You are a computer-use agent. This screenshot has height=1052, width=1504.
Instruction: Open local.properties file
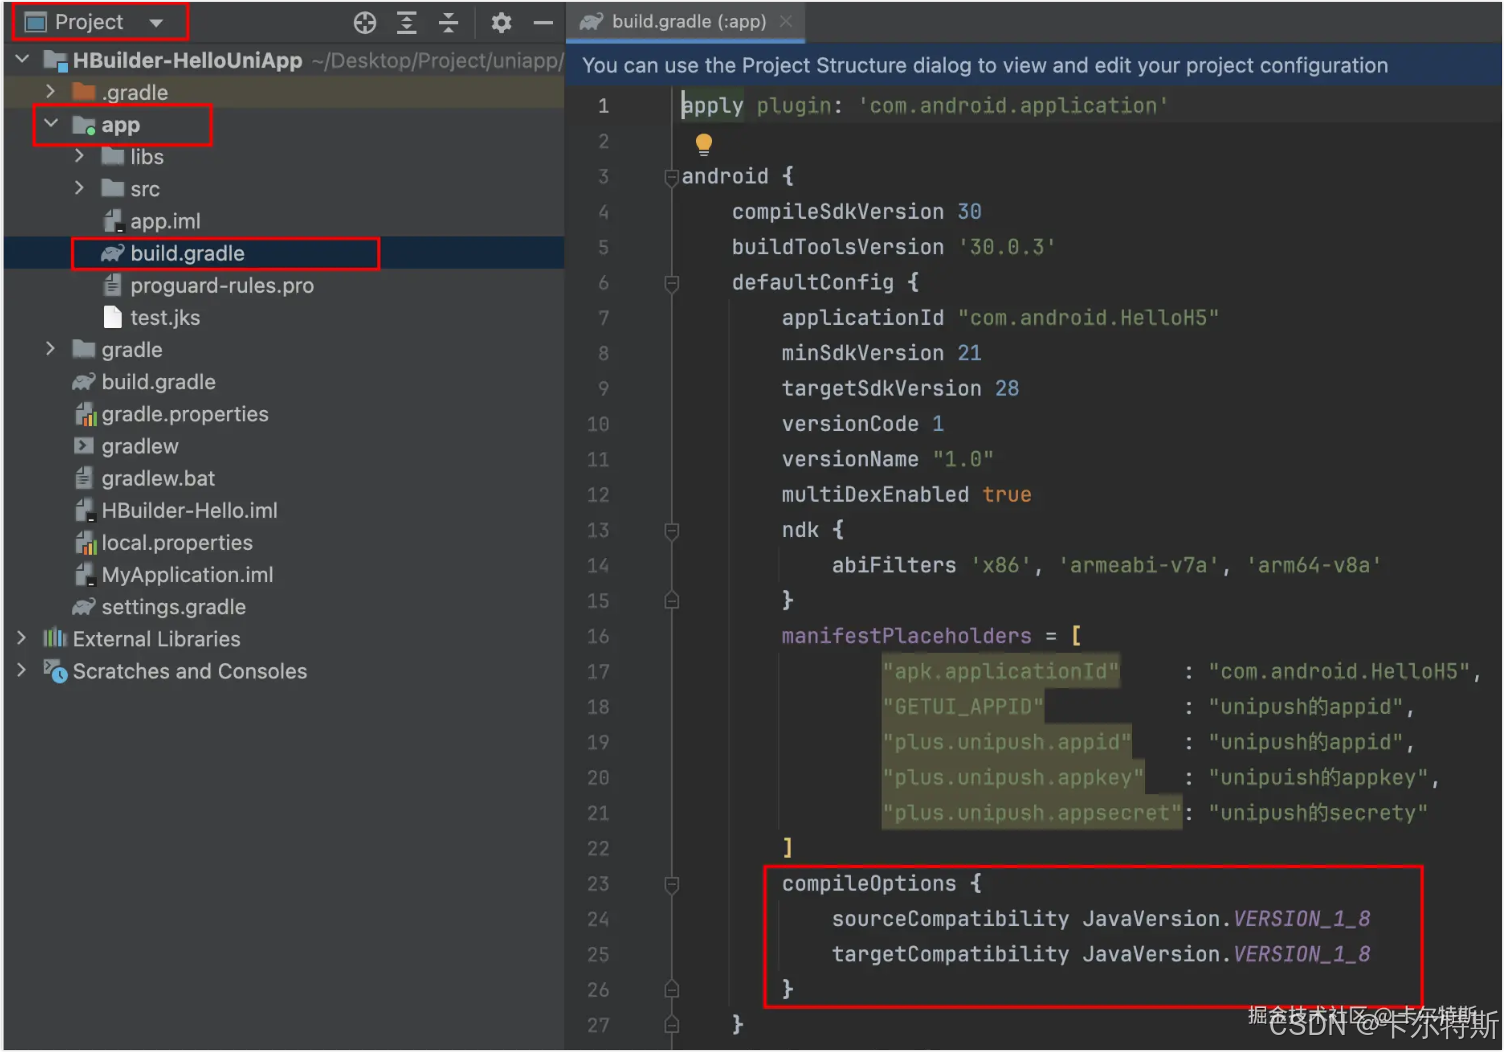177,542
